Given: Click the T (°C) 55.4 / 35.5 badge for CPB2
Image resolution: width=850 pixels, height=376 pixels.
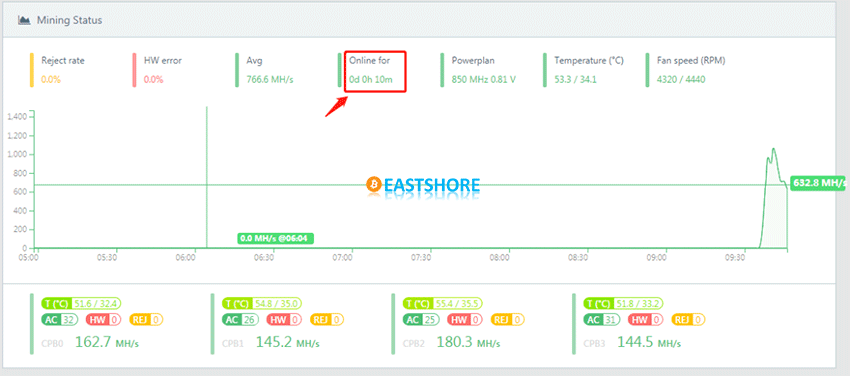Looking at the screenshot, I should (x=443, y=303).
